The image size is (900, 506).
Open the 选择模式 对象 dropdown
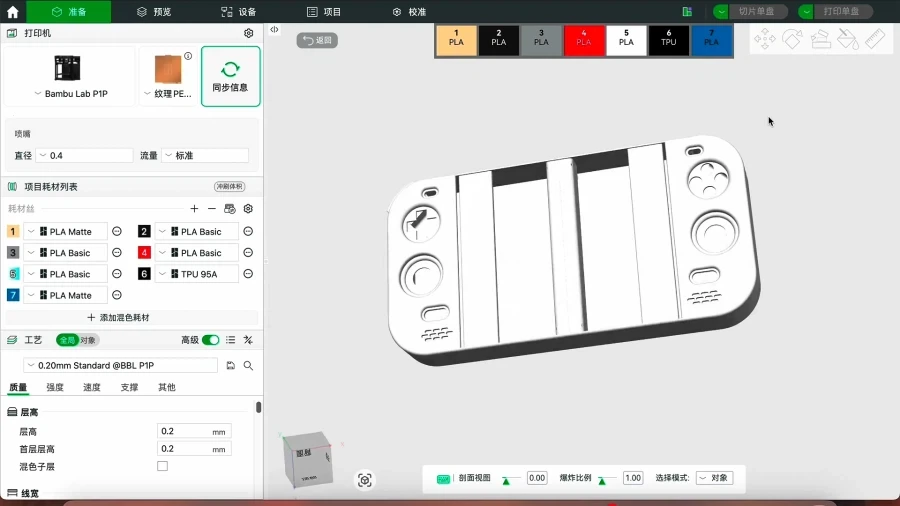714,478
